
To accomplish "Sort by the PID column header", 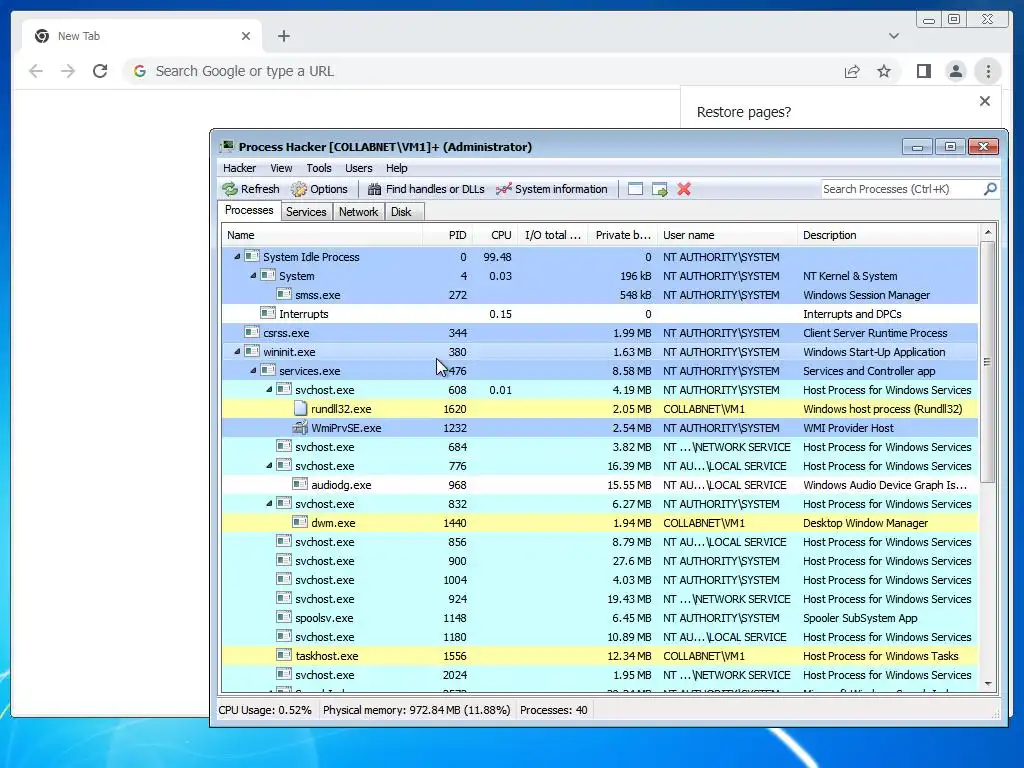I will (x=447, y=235).
